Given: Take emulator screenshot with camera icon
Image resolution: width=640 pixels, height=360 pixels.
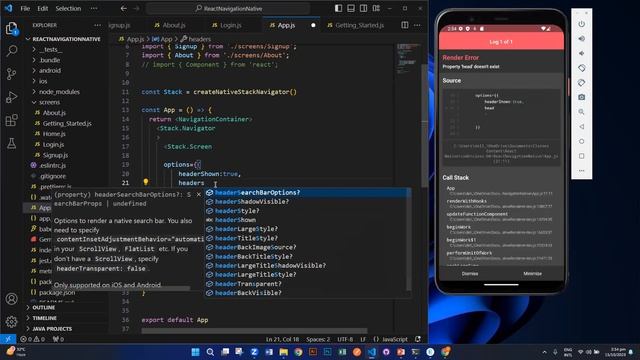Looking at the screenshot, I should (x=582, y=97).
